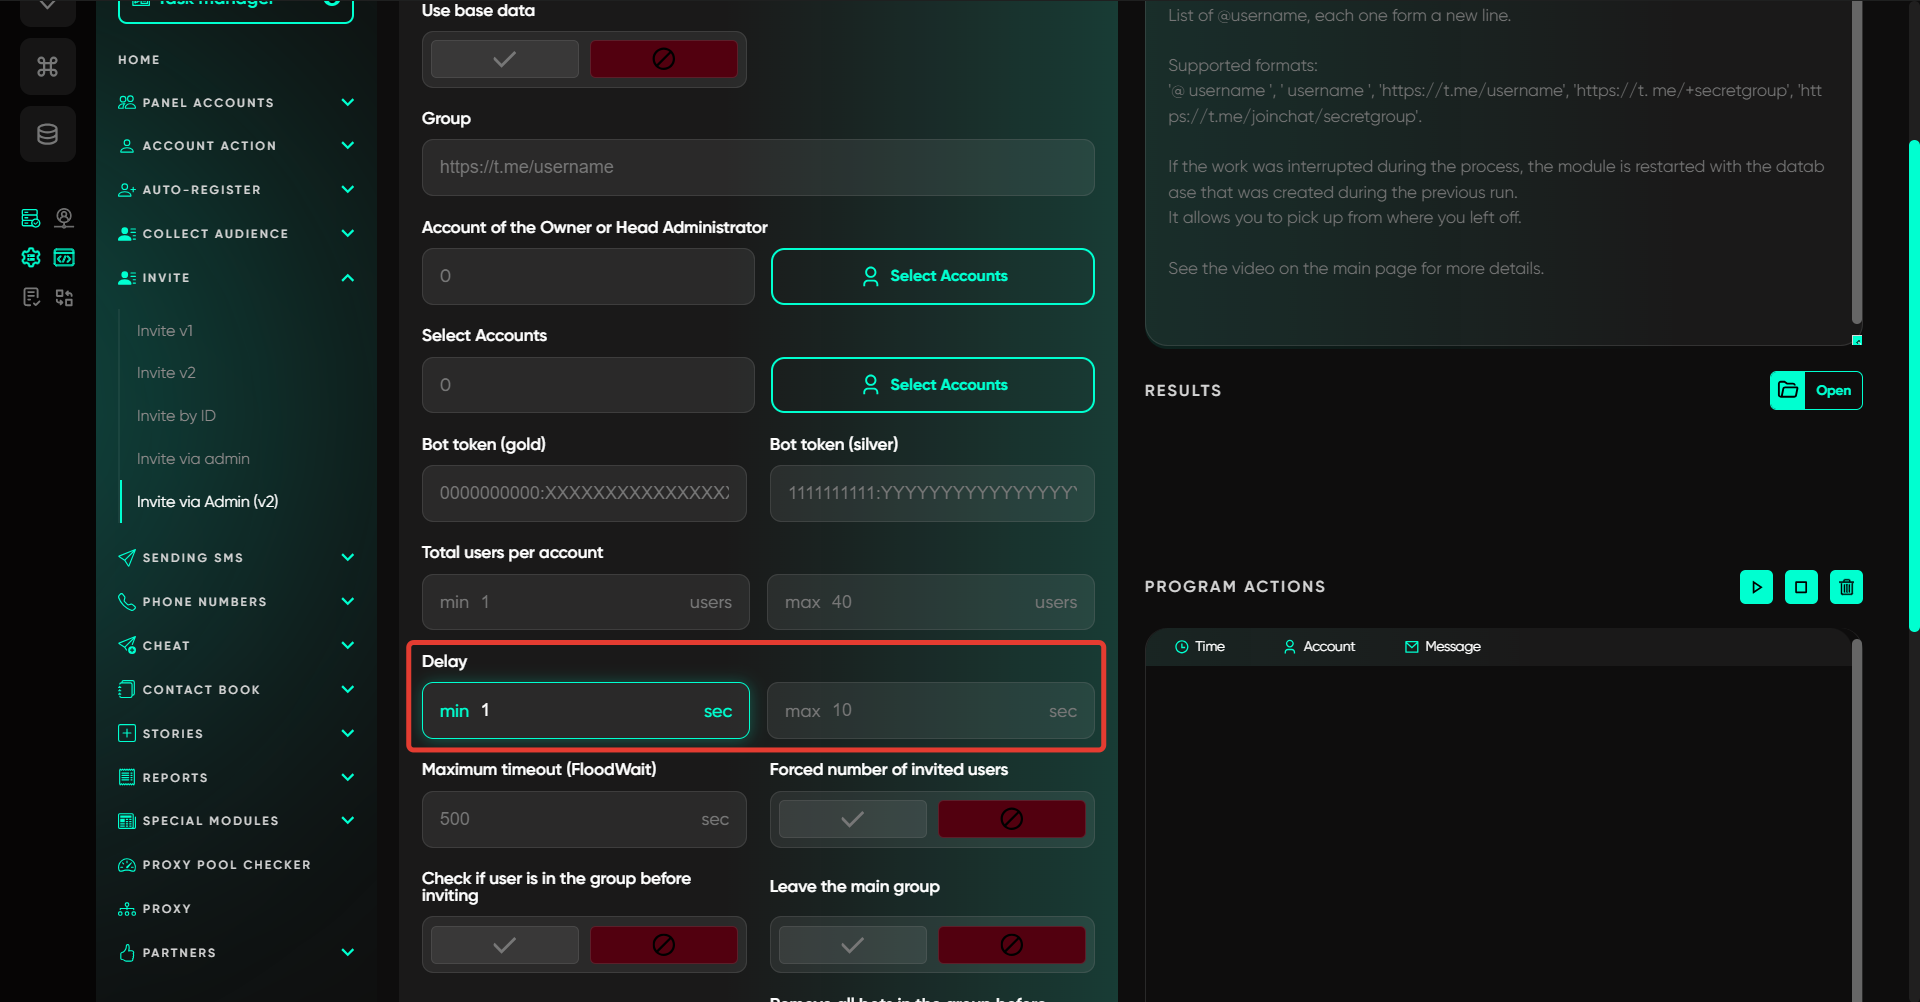
Task: Click the trash icon in Program Actions
Action: [1846, 587]
